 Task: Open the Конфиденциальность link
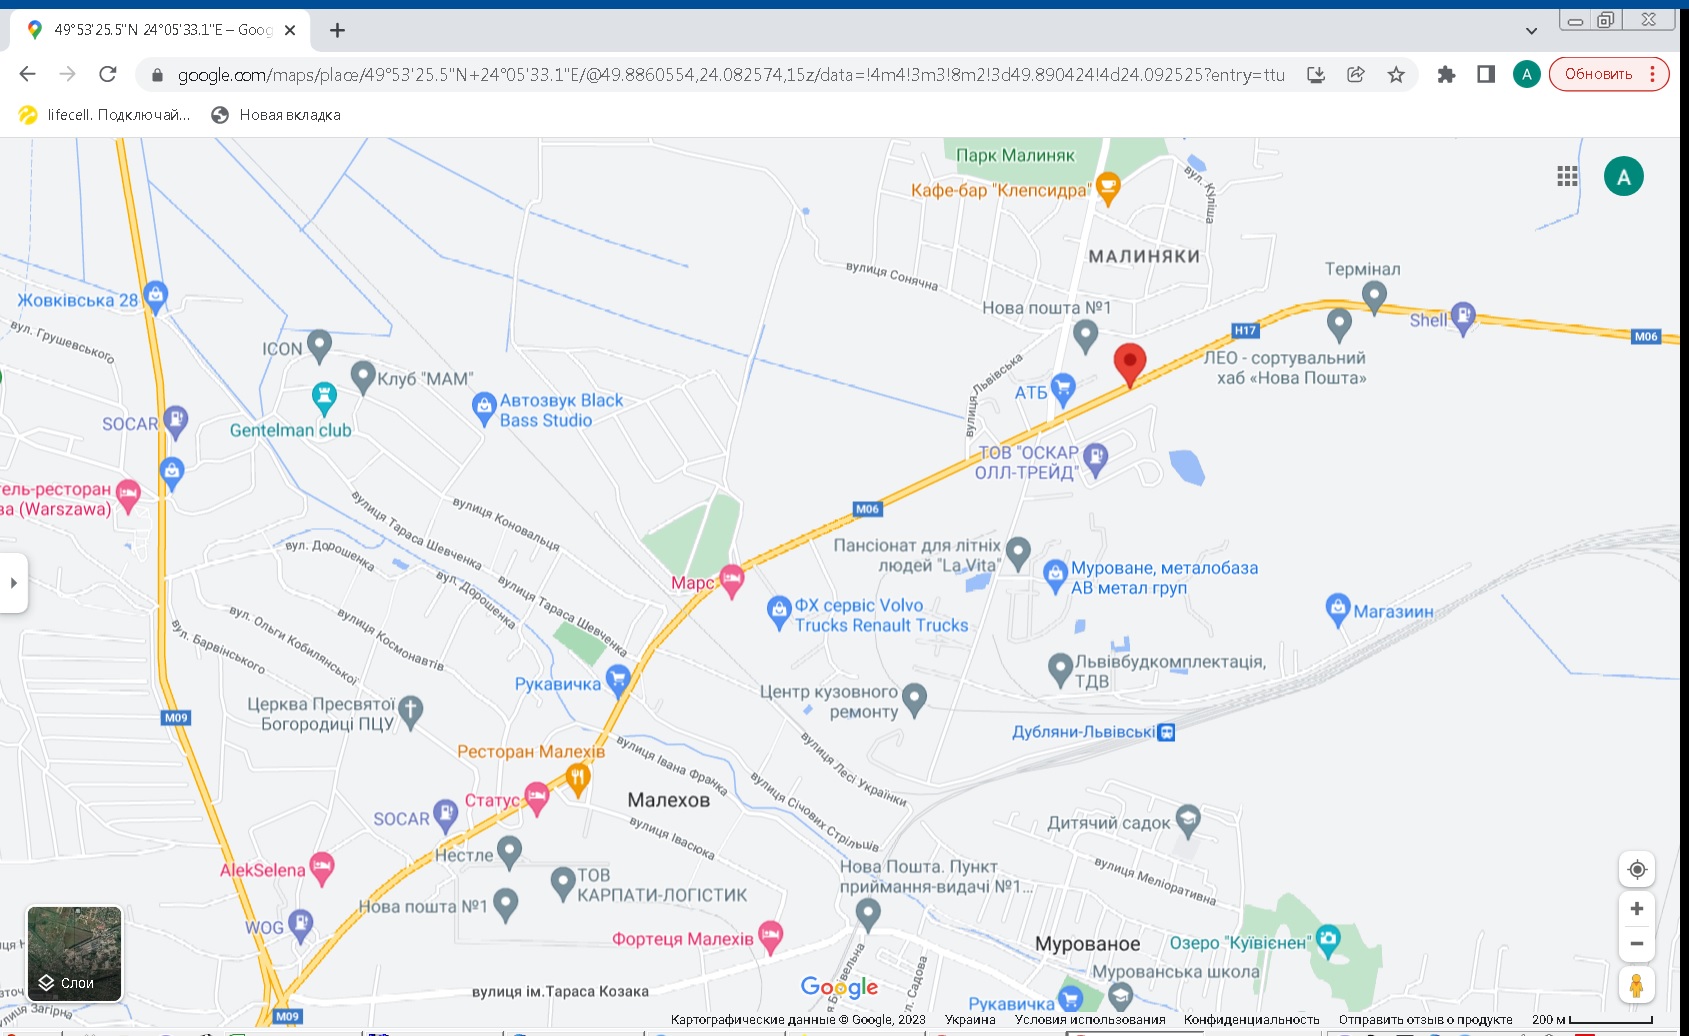pos(1252,1020)
